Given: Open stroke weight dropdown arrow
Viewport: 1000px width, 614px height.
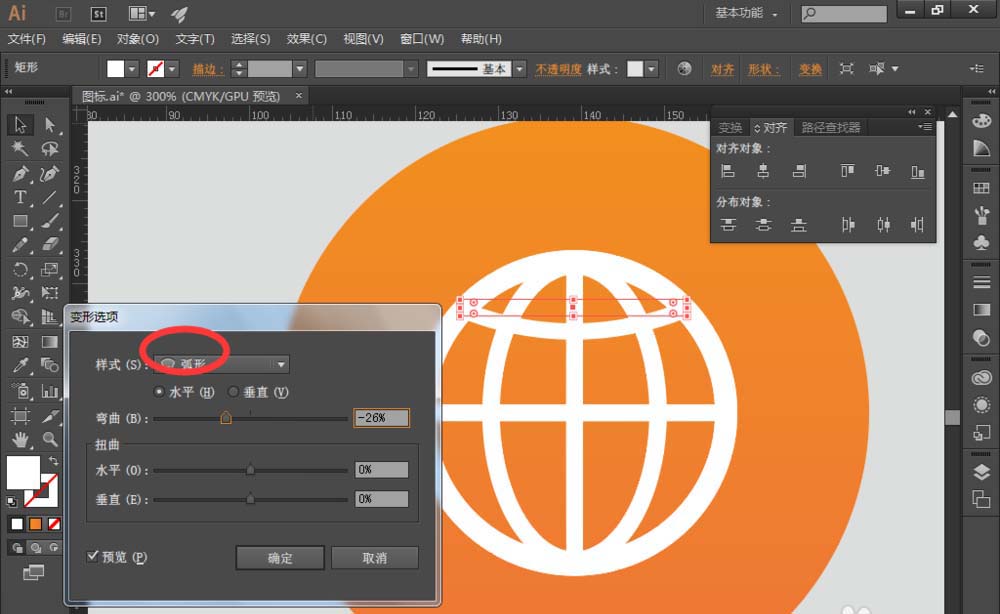Looking at the screenshot, I should pos(300,69).
